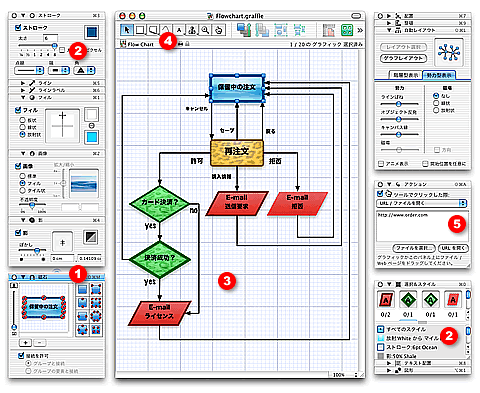Show more toolbar items via » chevron
The height and width of the screenshot is (393, 480).
coord(360,30)
